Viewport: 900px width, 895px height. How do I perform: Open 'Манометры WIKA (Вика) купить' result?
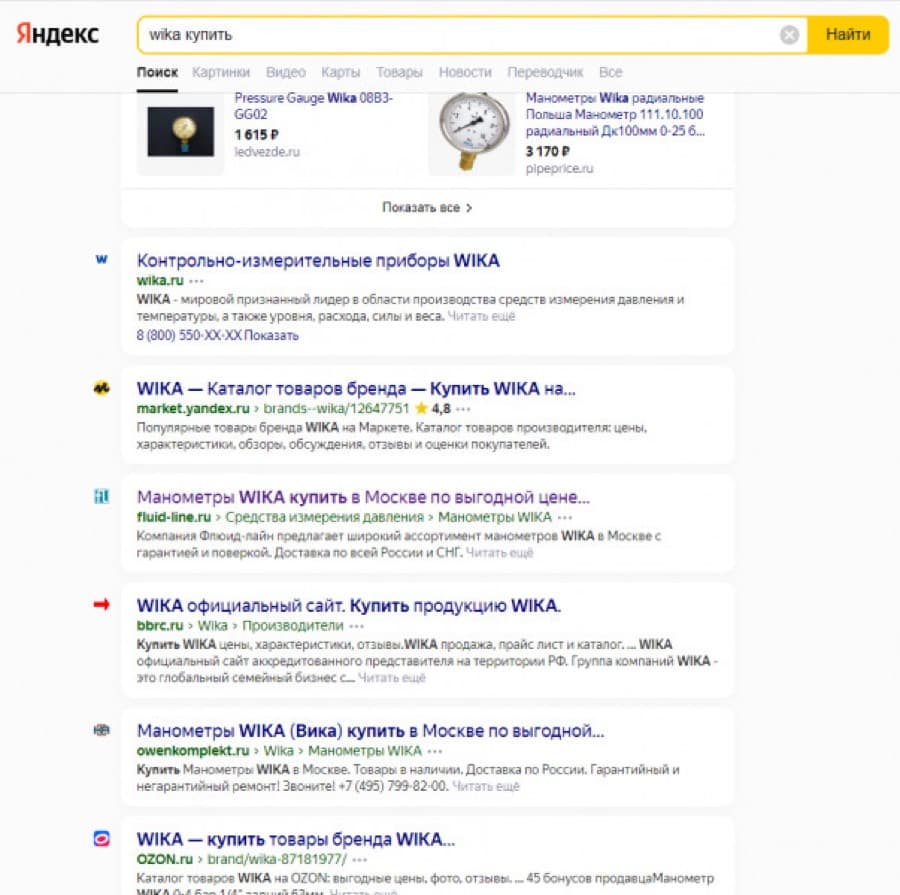[x=370, y=731]
